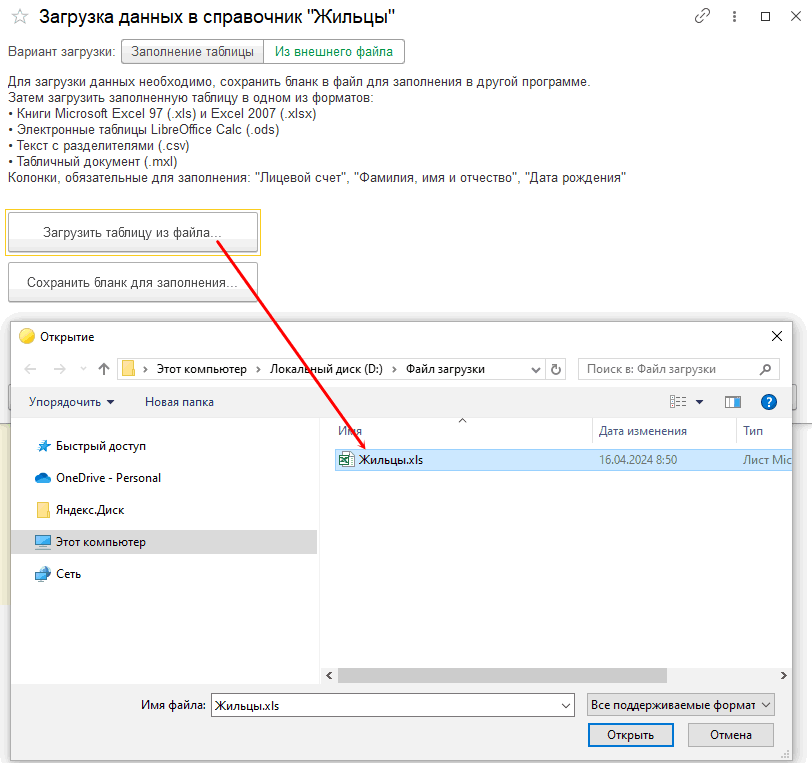Select 'Этот компьютер' in navigation pane
This screenshot has width=812, height=763.
[x=164, y=542]
